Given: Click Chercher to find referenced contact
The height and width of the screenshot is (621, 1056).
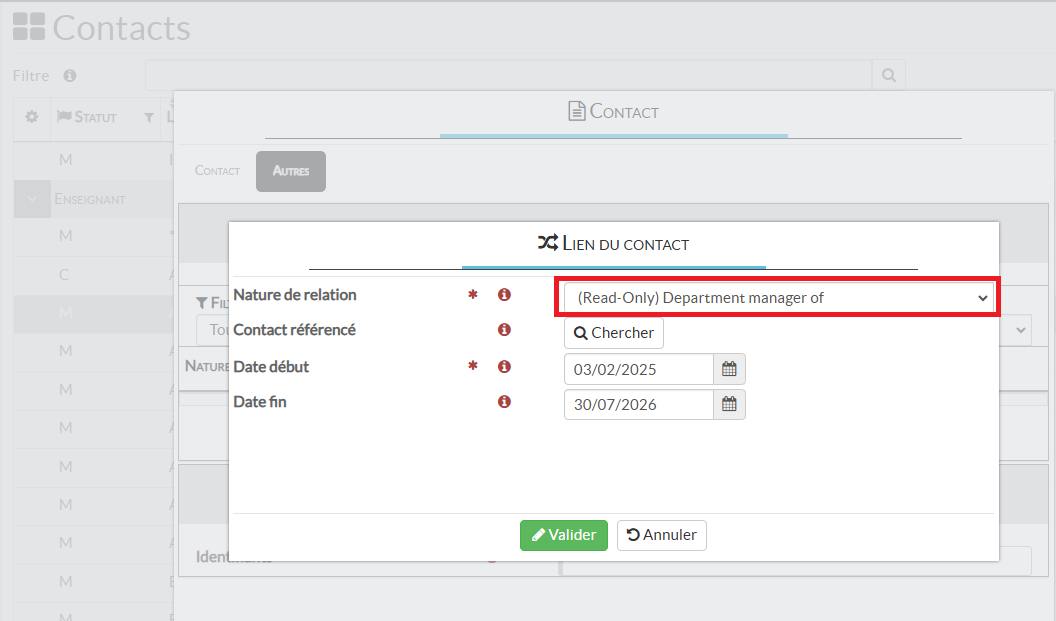Looking at the screenshot, I should click(613, 333).
